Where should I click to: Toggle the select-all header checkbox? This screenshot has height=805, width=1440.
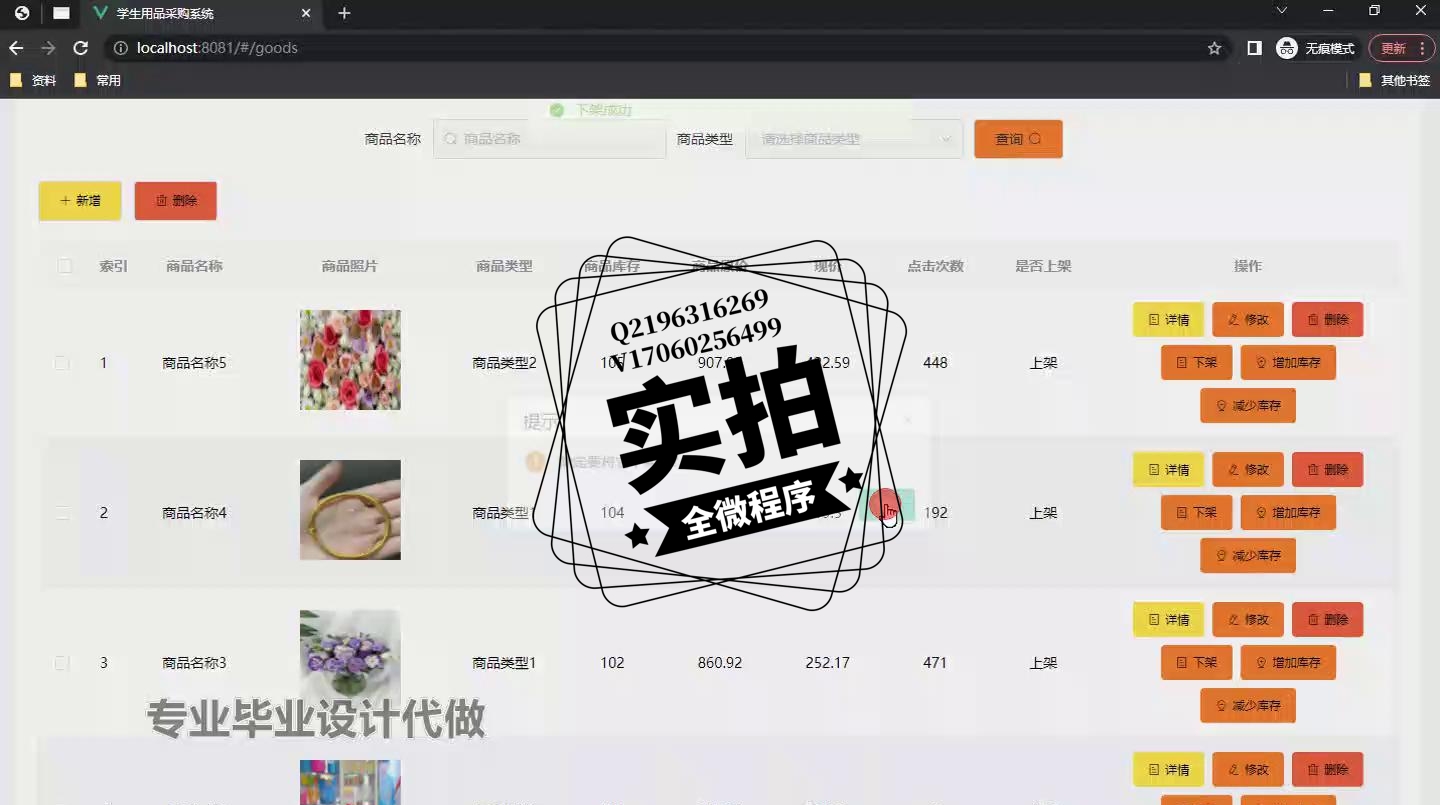(x=65, y=266)
